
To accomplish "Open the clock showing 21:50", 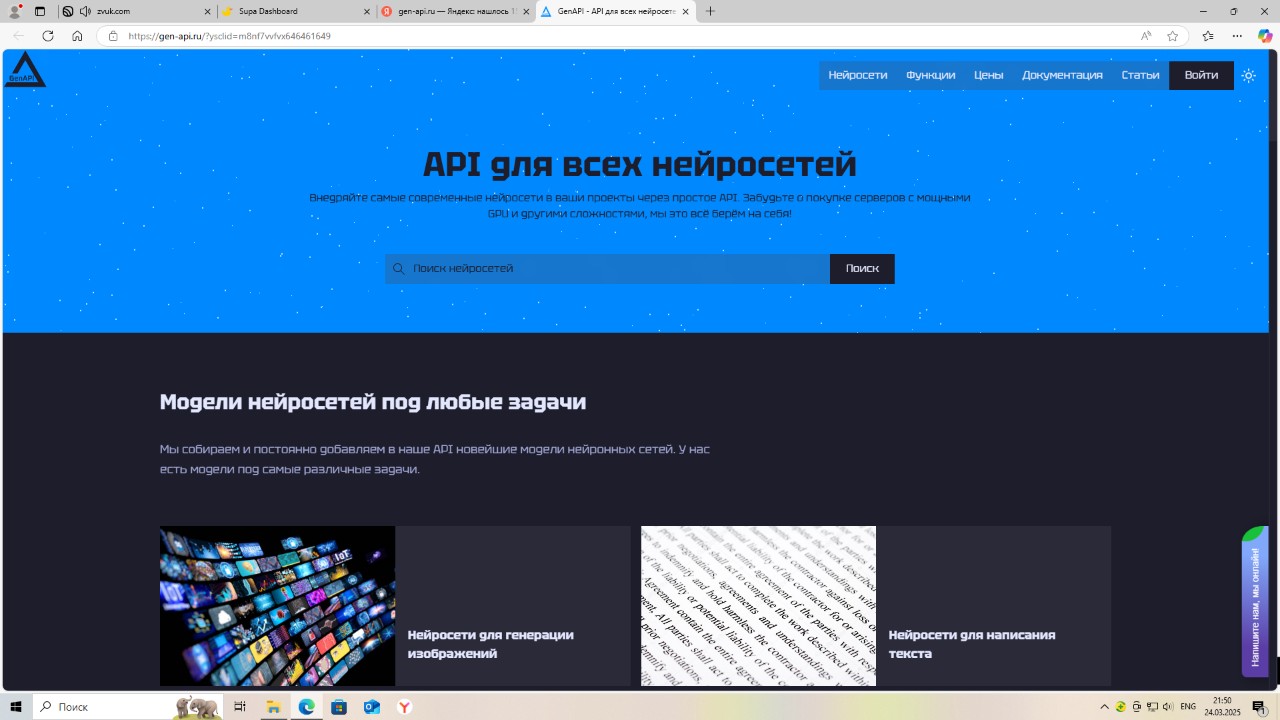I will 1221,707.
